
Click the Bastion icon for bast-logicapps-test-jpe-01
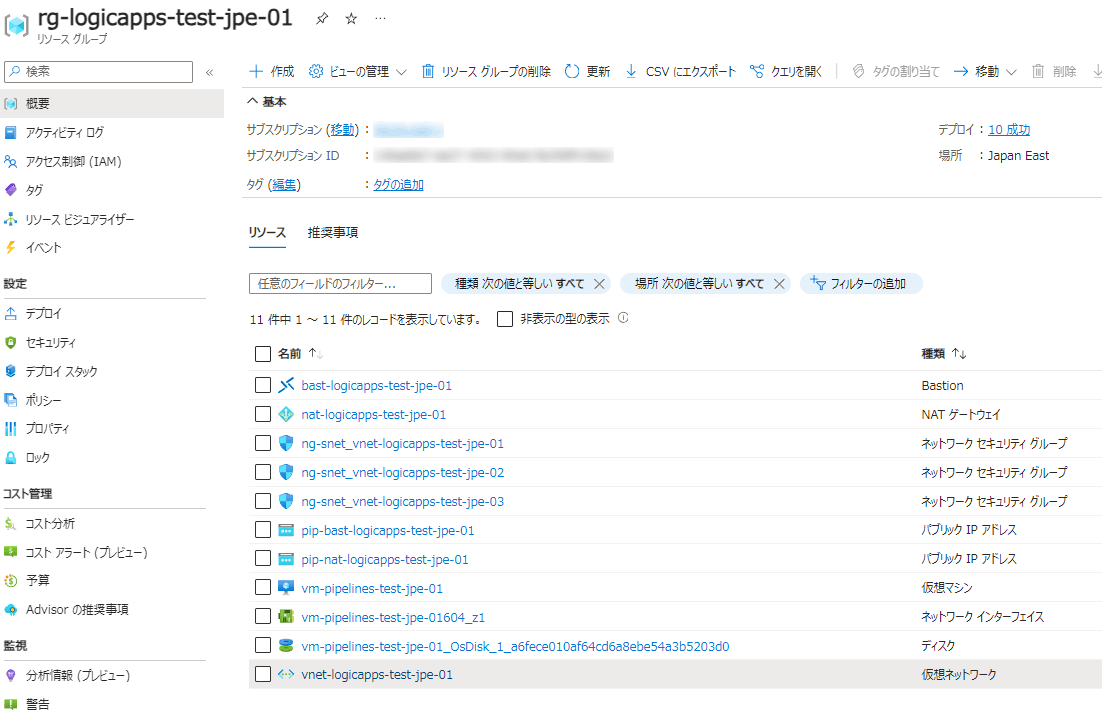click(x=286, y=385)
